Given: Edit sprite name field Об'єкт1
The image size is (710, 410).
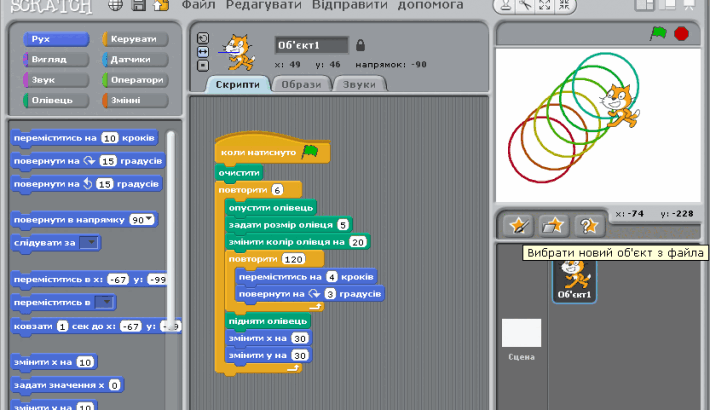Looking at the screenshot, I should click(312, 45).
